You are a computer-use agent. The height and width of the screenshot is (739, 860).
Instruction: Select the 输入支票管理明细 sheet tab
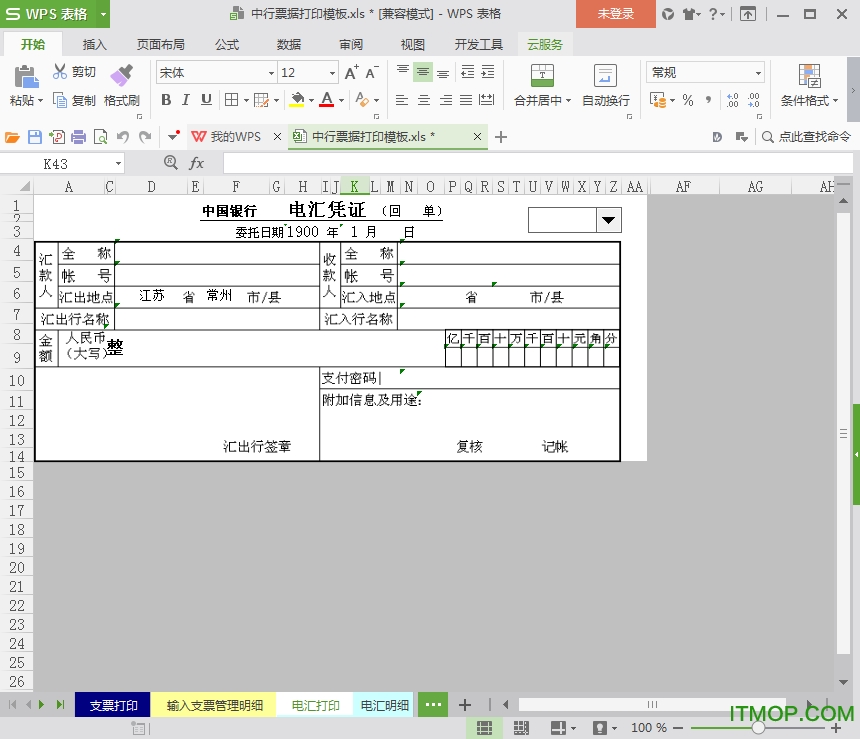[x=214, y=705]
